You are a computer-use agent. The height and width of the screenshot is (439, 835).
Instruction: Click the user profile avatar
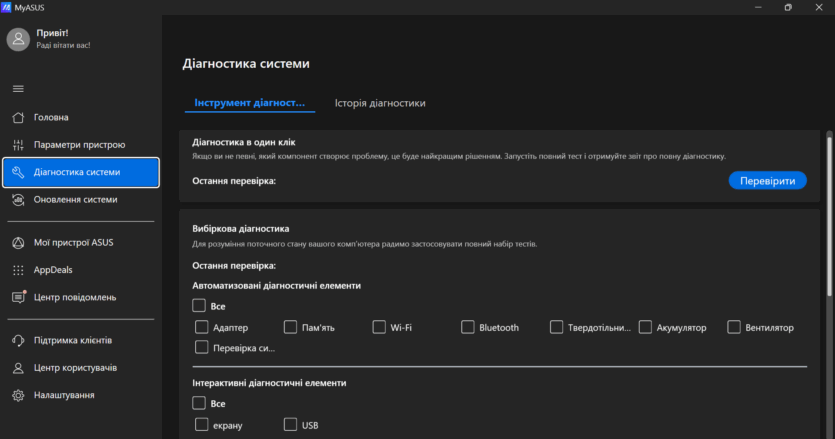point(18,38)
